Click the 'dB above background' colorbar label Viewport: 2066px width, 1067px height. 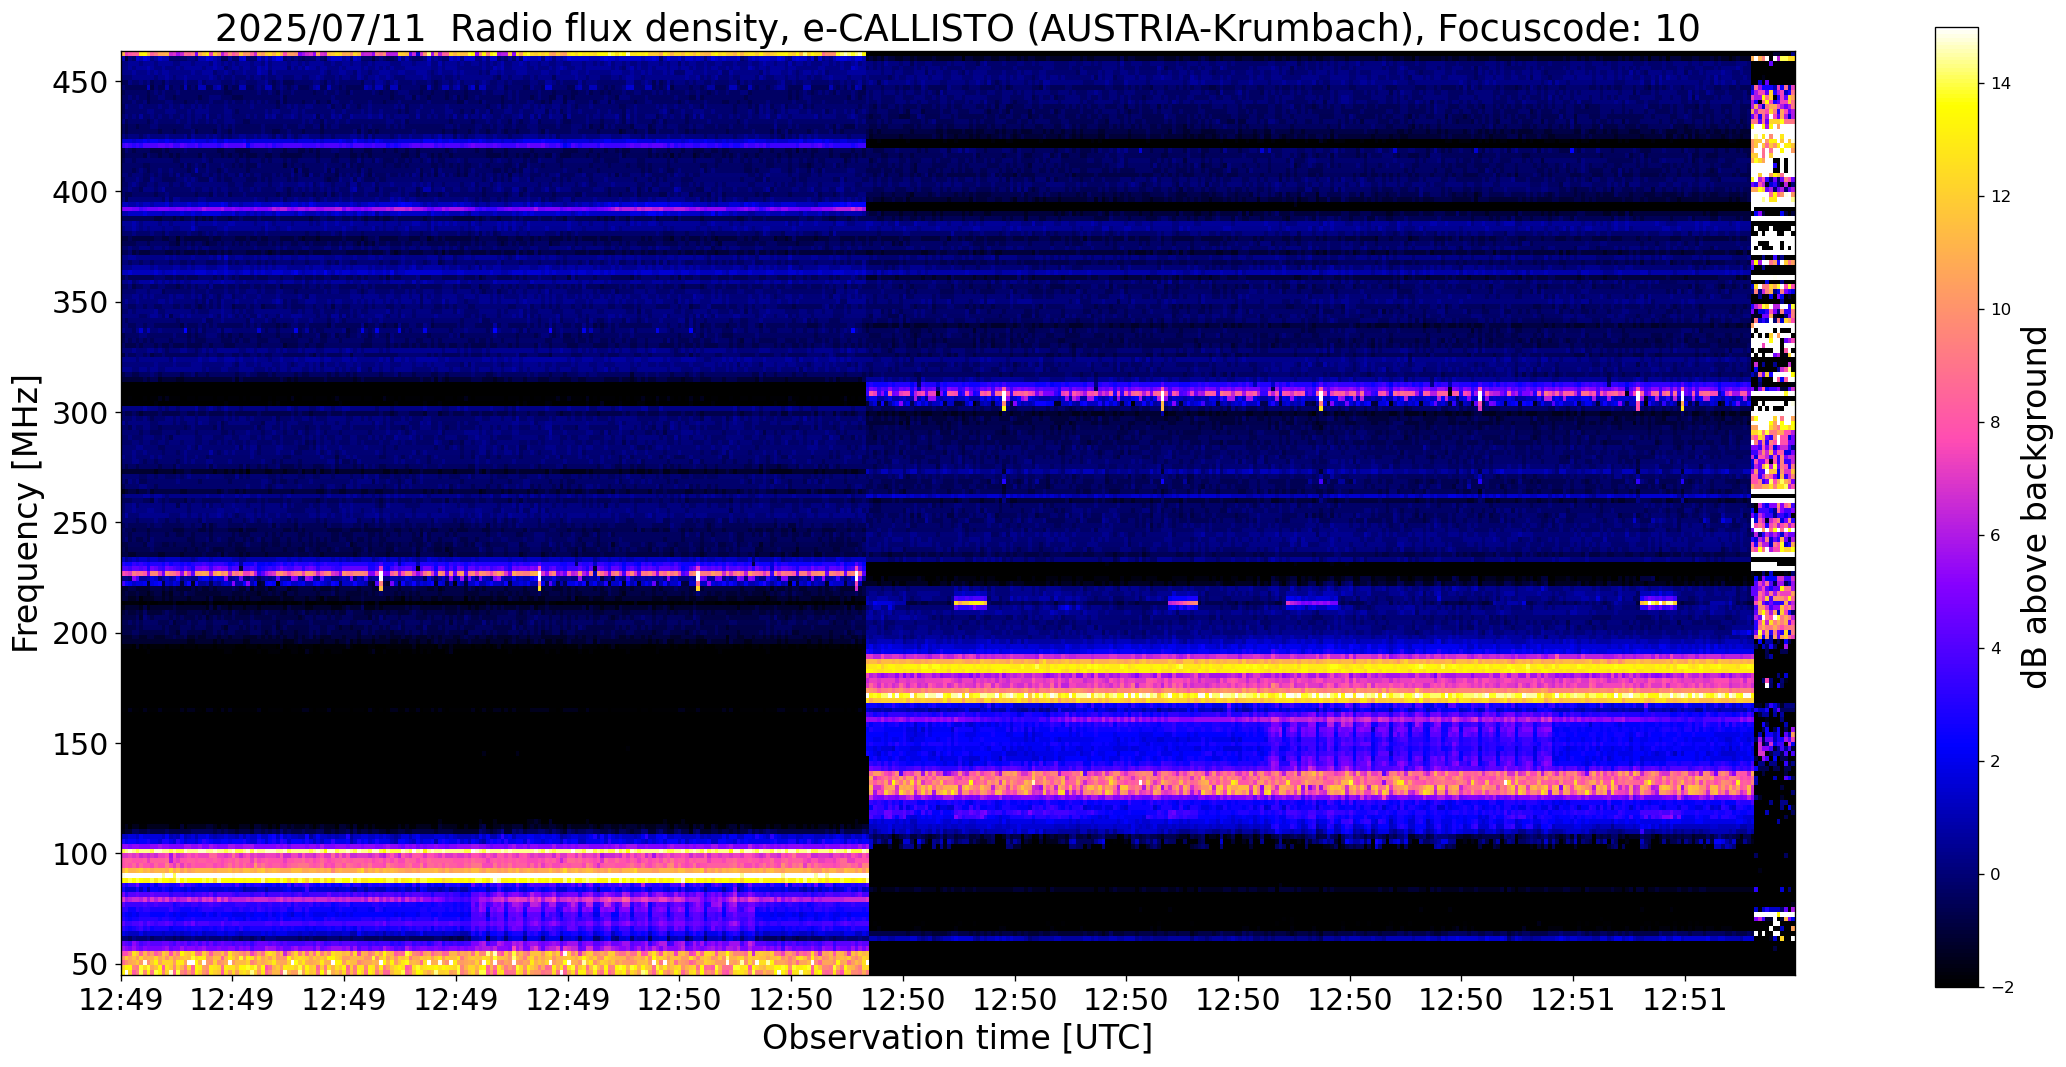click(x=2035, y=507)
